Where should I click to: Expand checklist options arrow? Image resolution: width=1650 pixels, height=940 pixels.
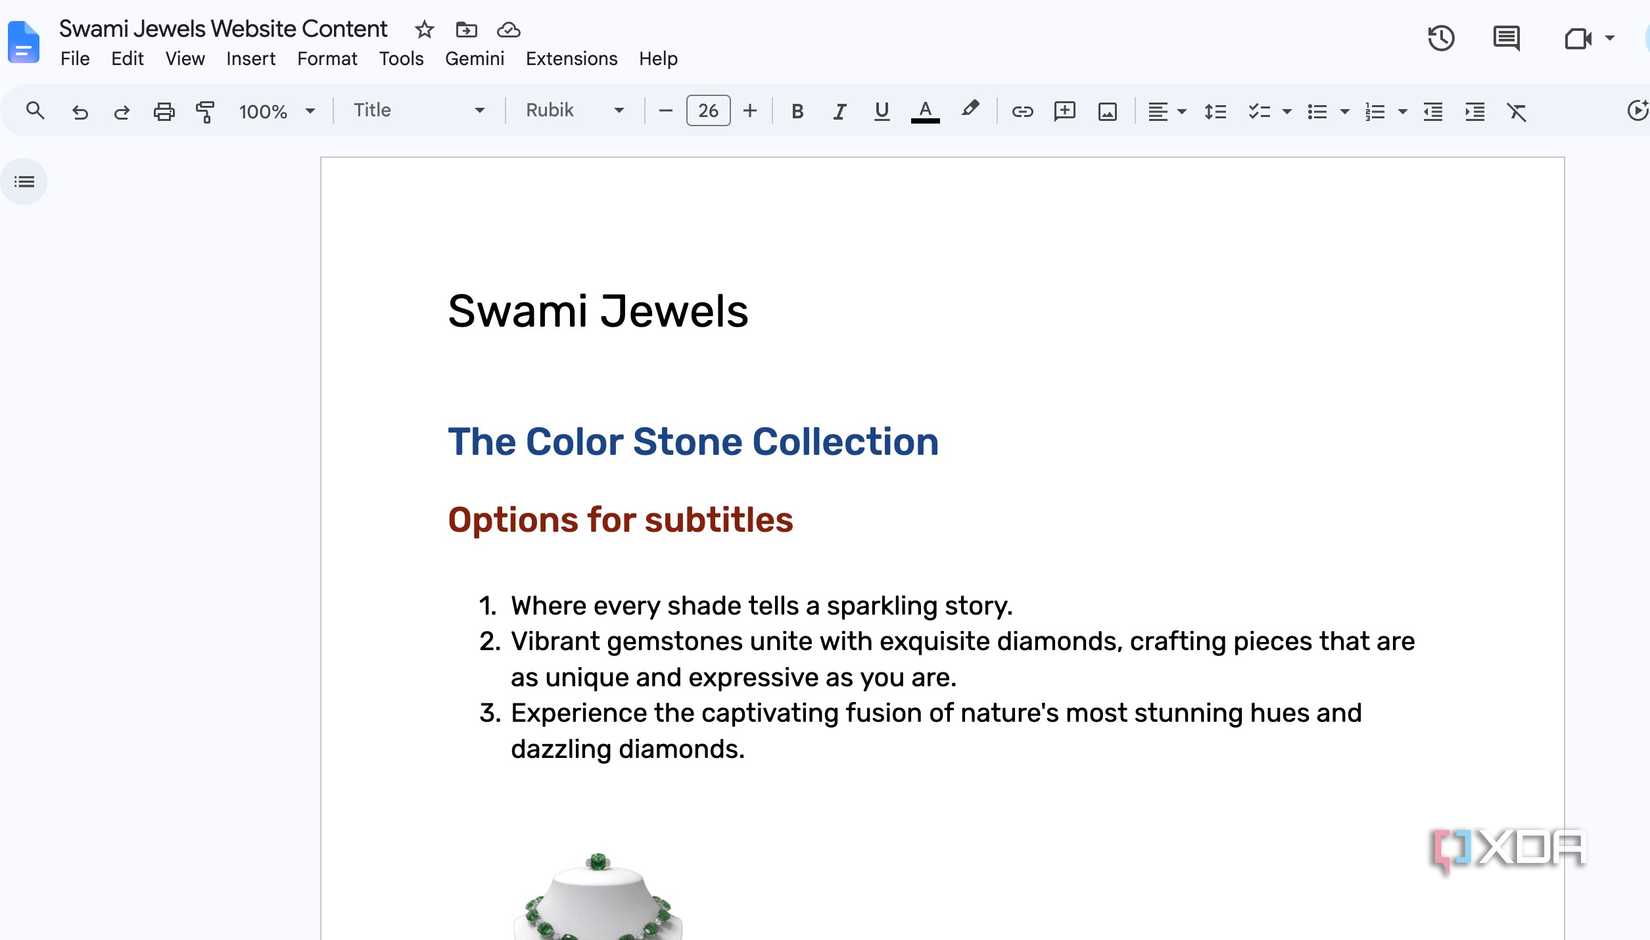1287,112
